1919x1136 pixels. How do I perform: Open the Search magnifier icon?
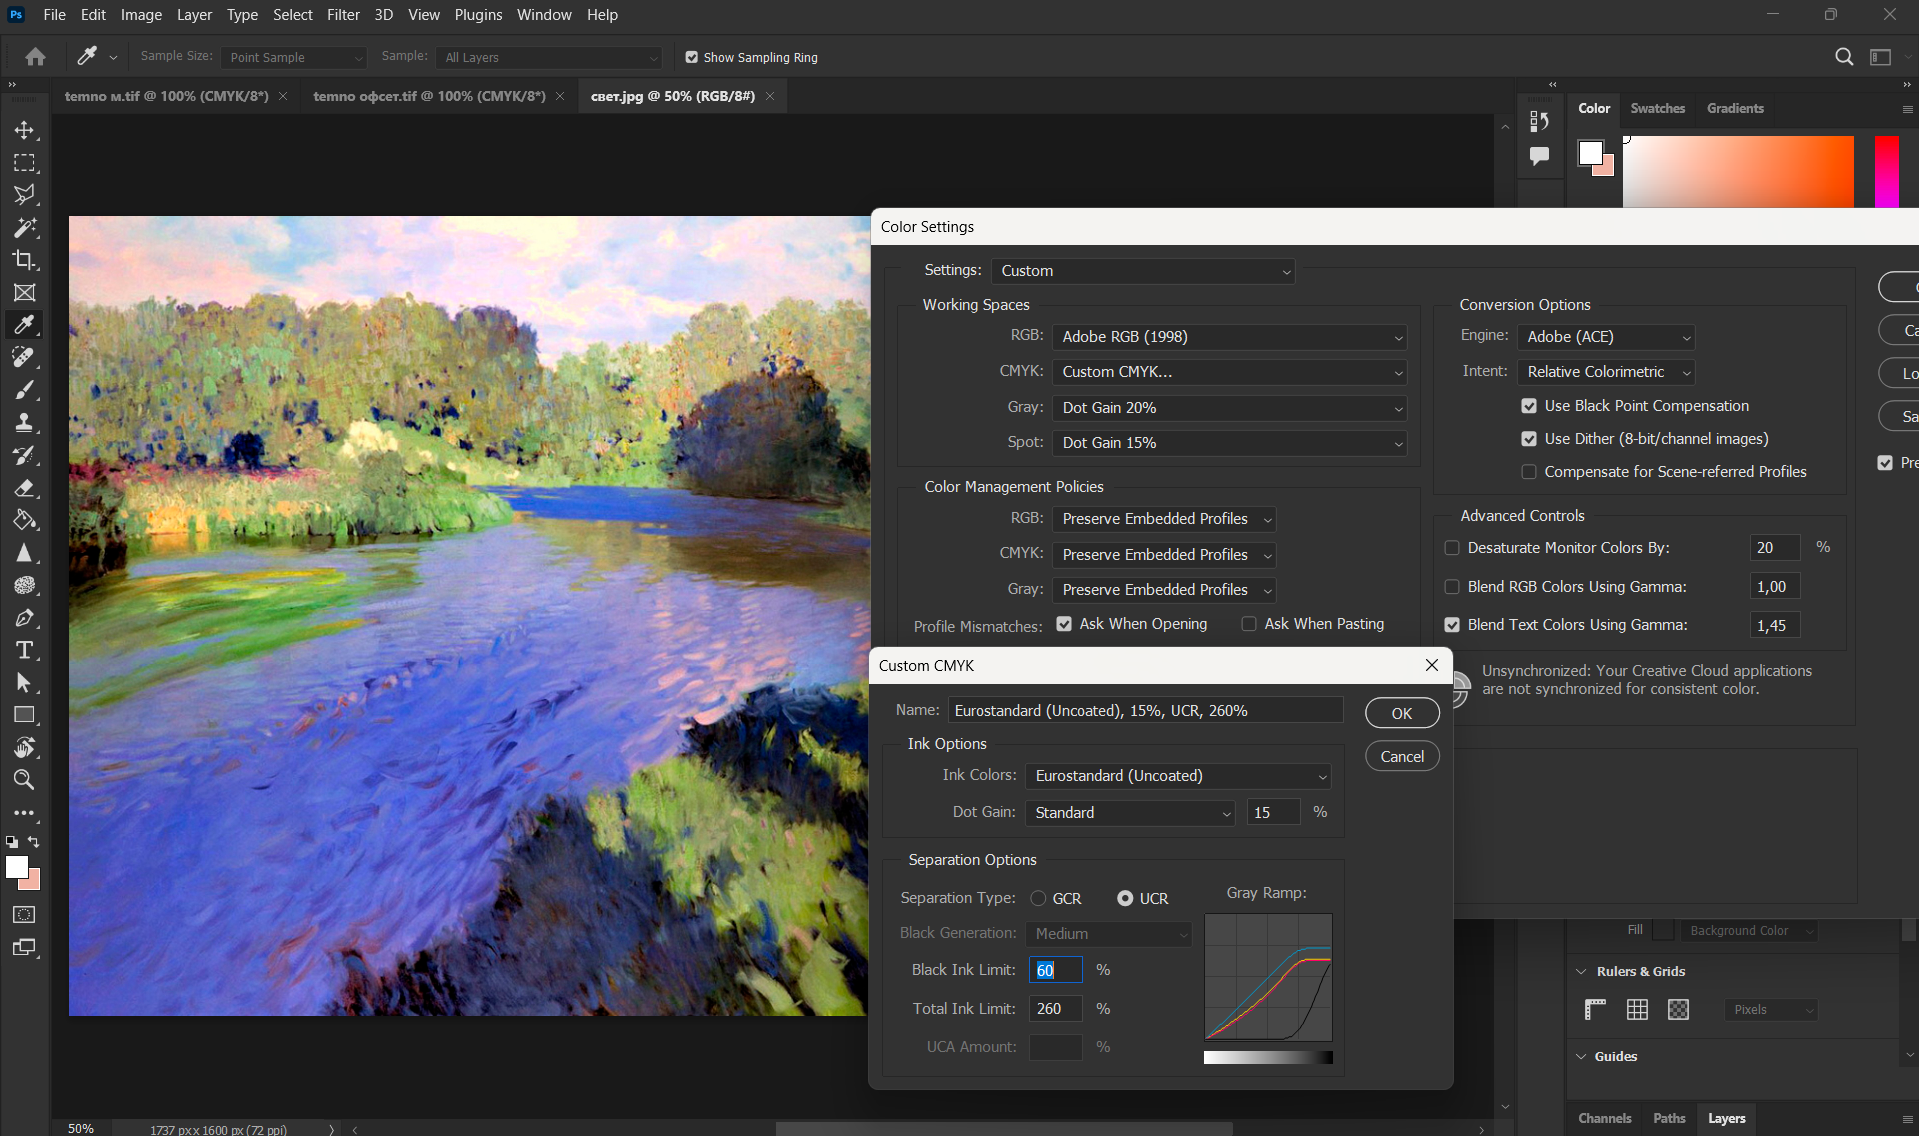(1844, 57)
